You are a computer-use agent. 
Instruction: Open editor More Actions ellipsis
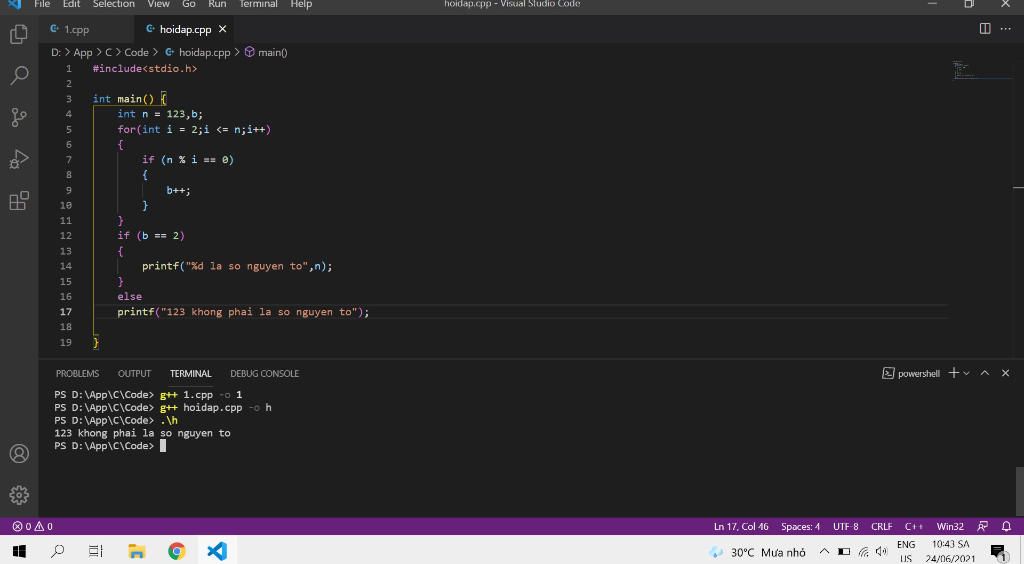coord(1006,29)
